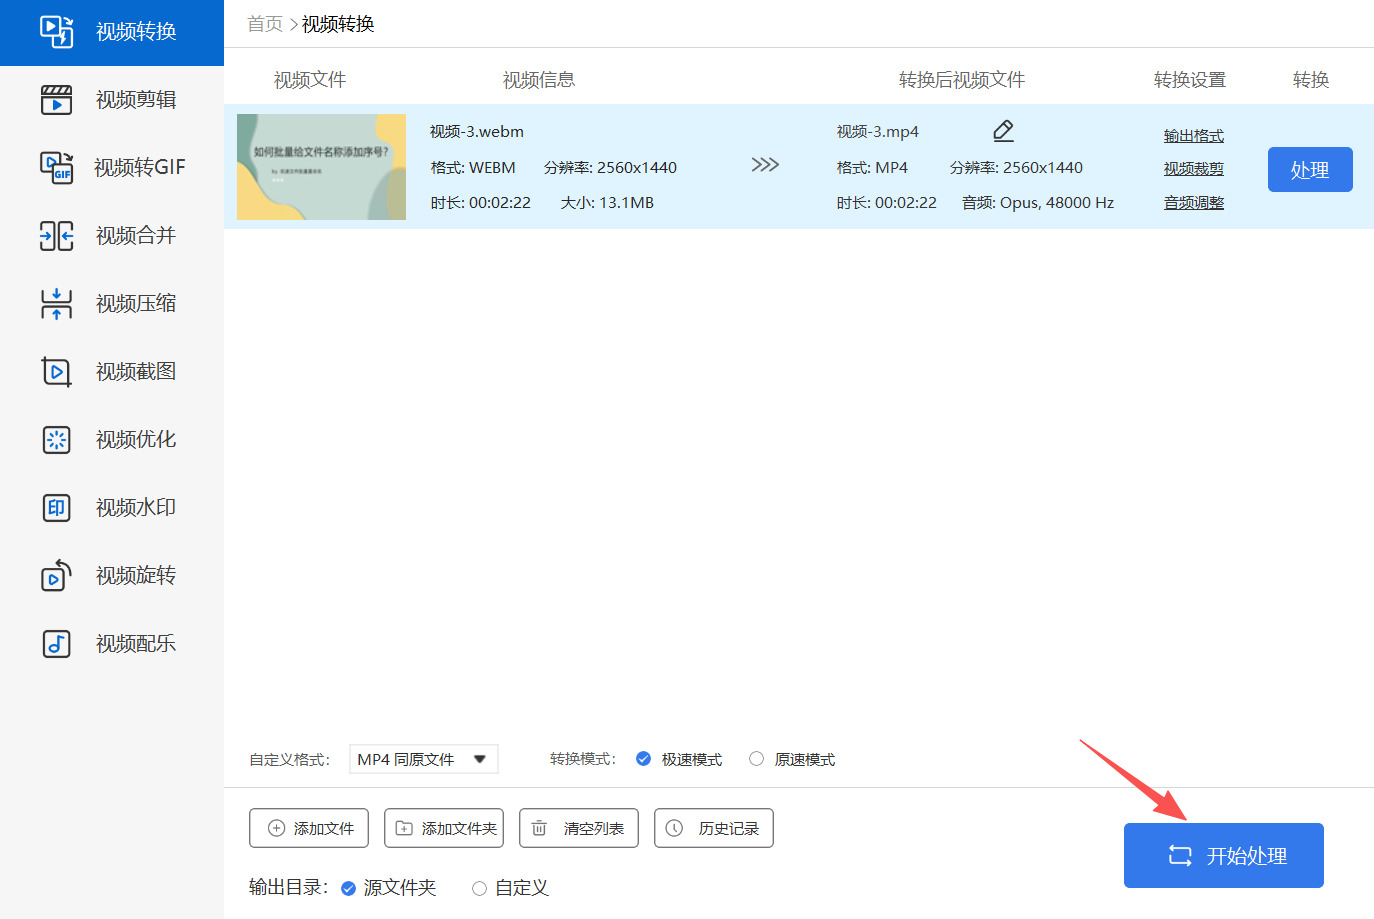This screenshot has width=1374, height=919.
Task: Choose 源文件夹 as output directory
Action: tap(349, 888)
